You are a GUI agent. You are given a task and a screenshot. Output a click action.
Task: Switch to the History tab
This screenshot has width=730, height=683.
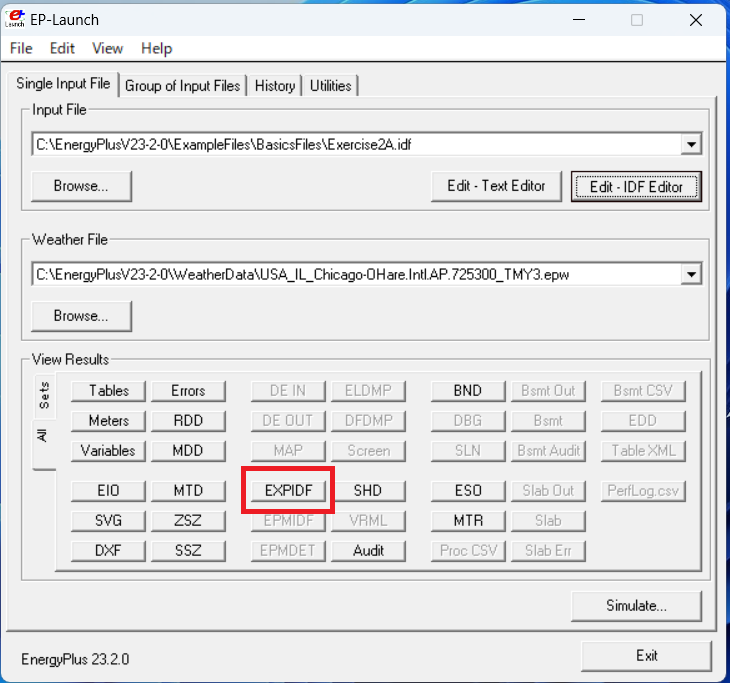click(275, 86)
